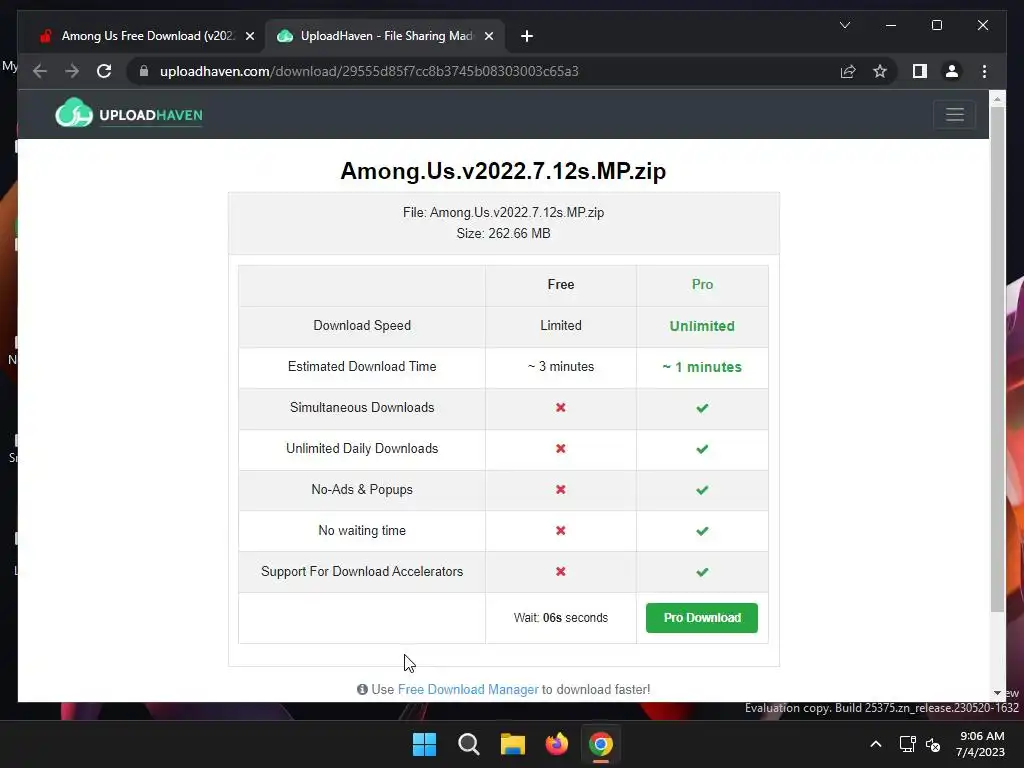Open the hamburger navigation menu

(x=954, y=114)
